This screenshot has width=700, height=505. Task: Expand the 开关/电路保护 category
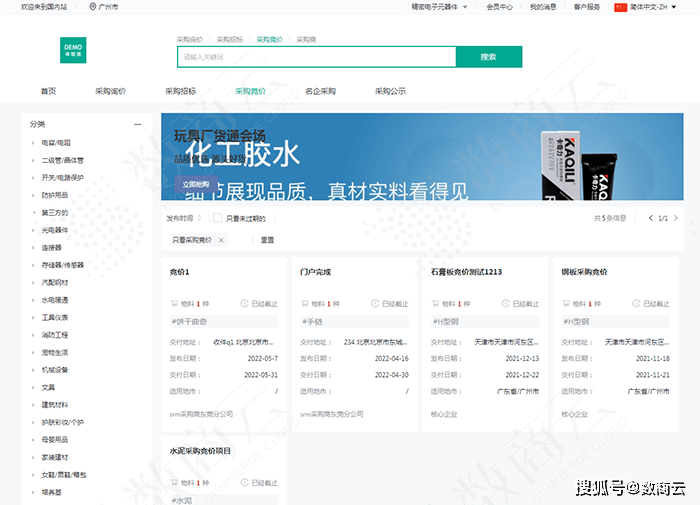pyautogui.click(x=33, y=178)
